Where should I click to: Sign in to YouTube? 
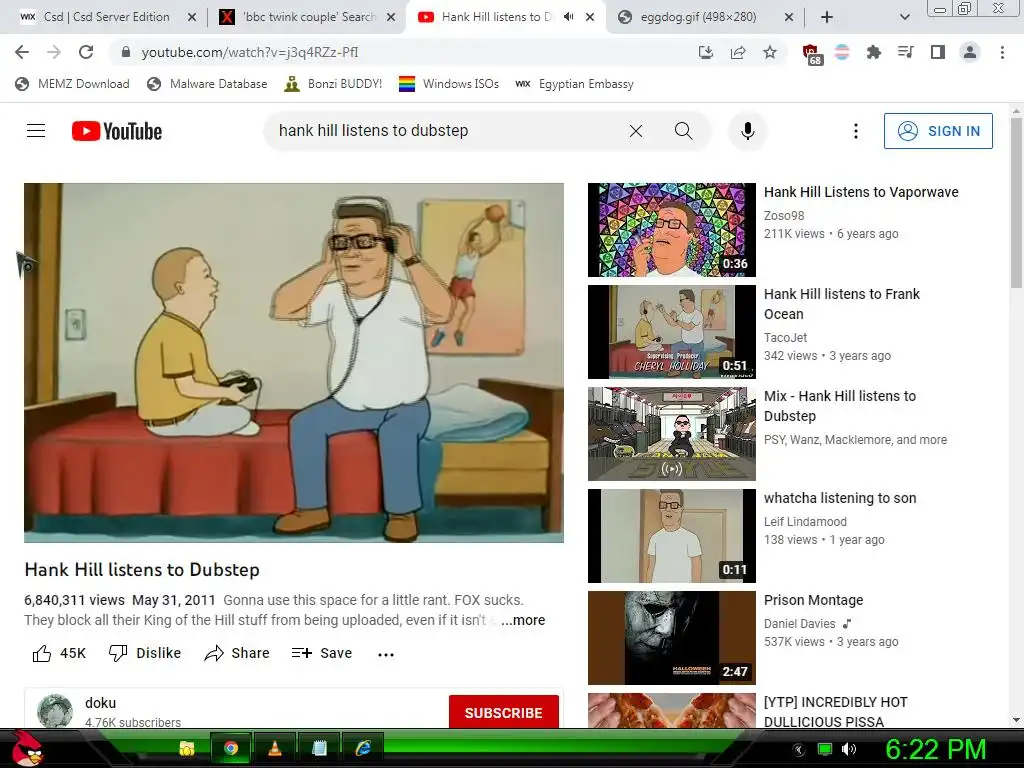point(938,131)
